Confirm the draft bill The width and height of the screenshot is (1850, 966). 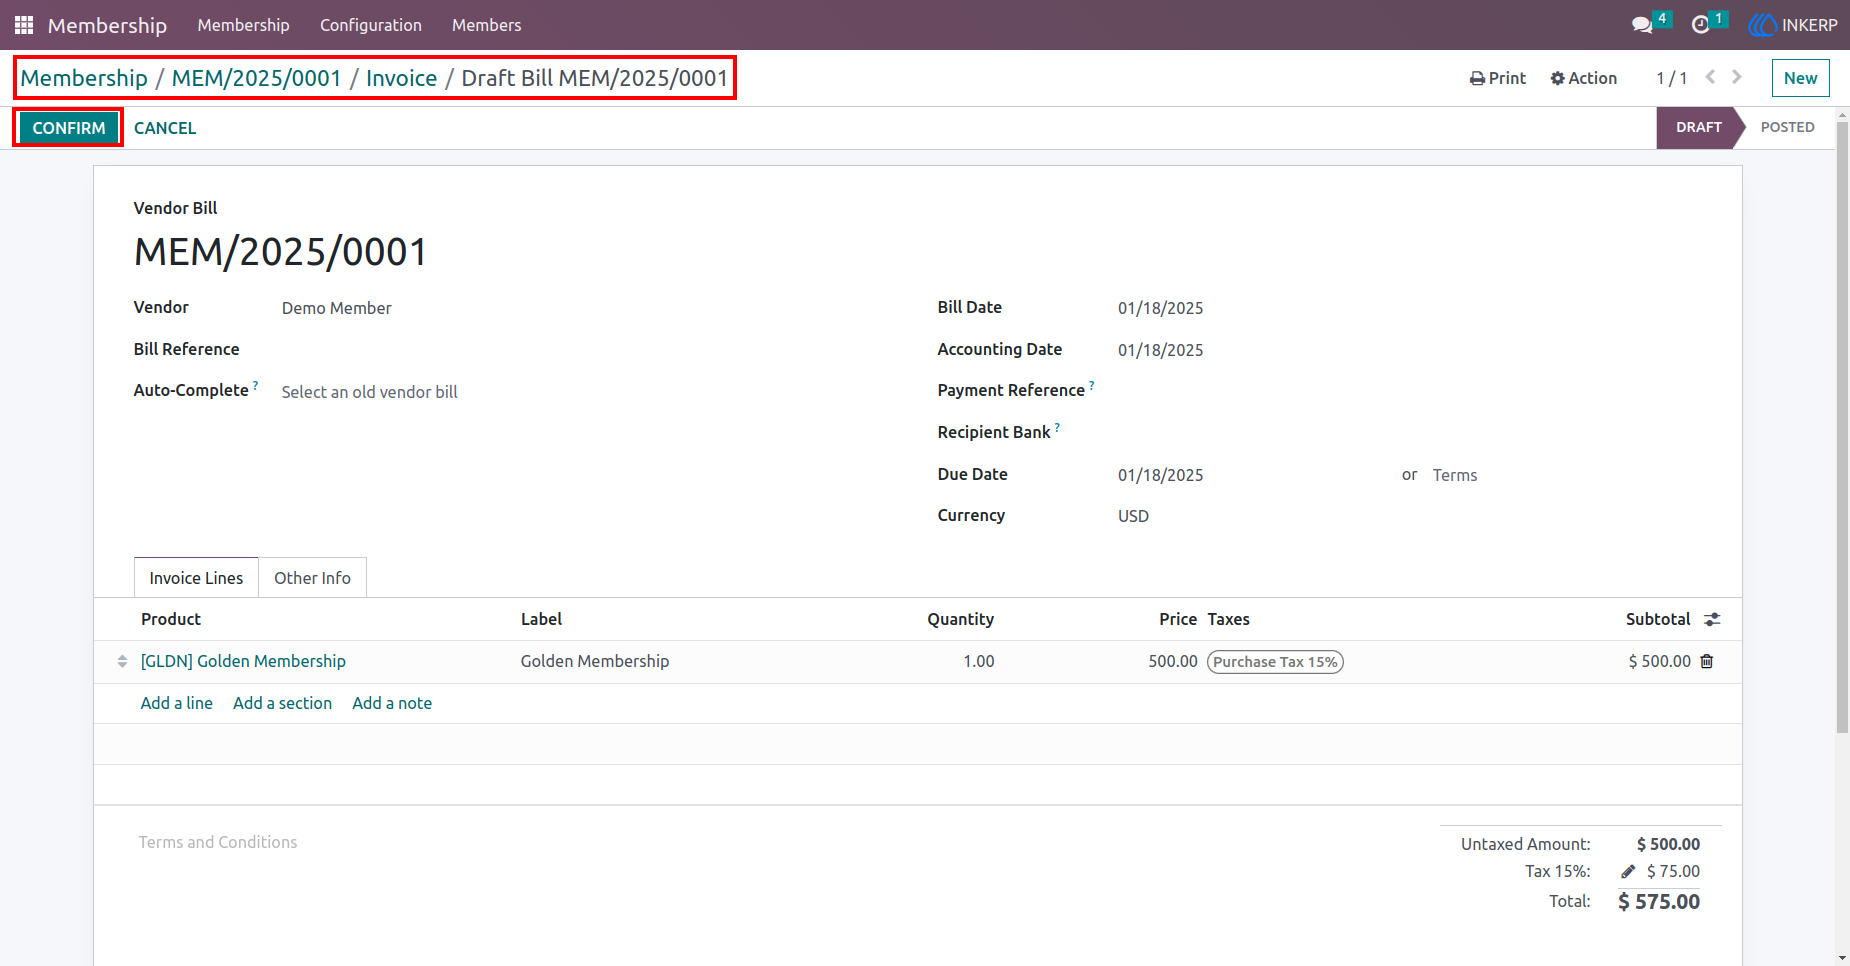click(68, 128)
